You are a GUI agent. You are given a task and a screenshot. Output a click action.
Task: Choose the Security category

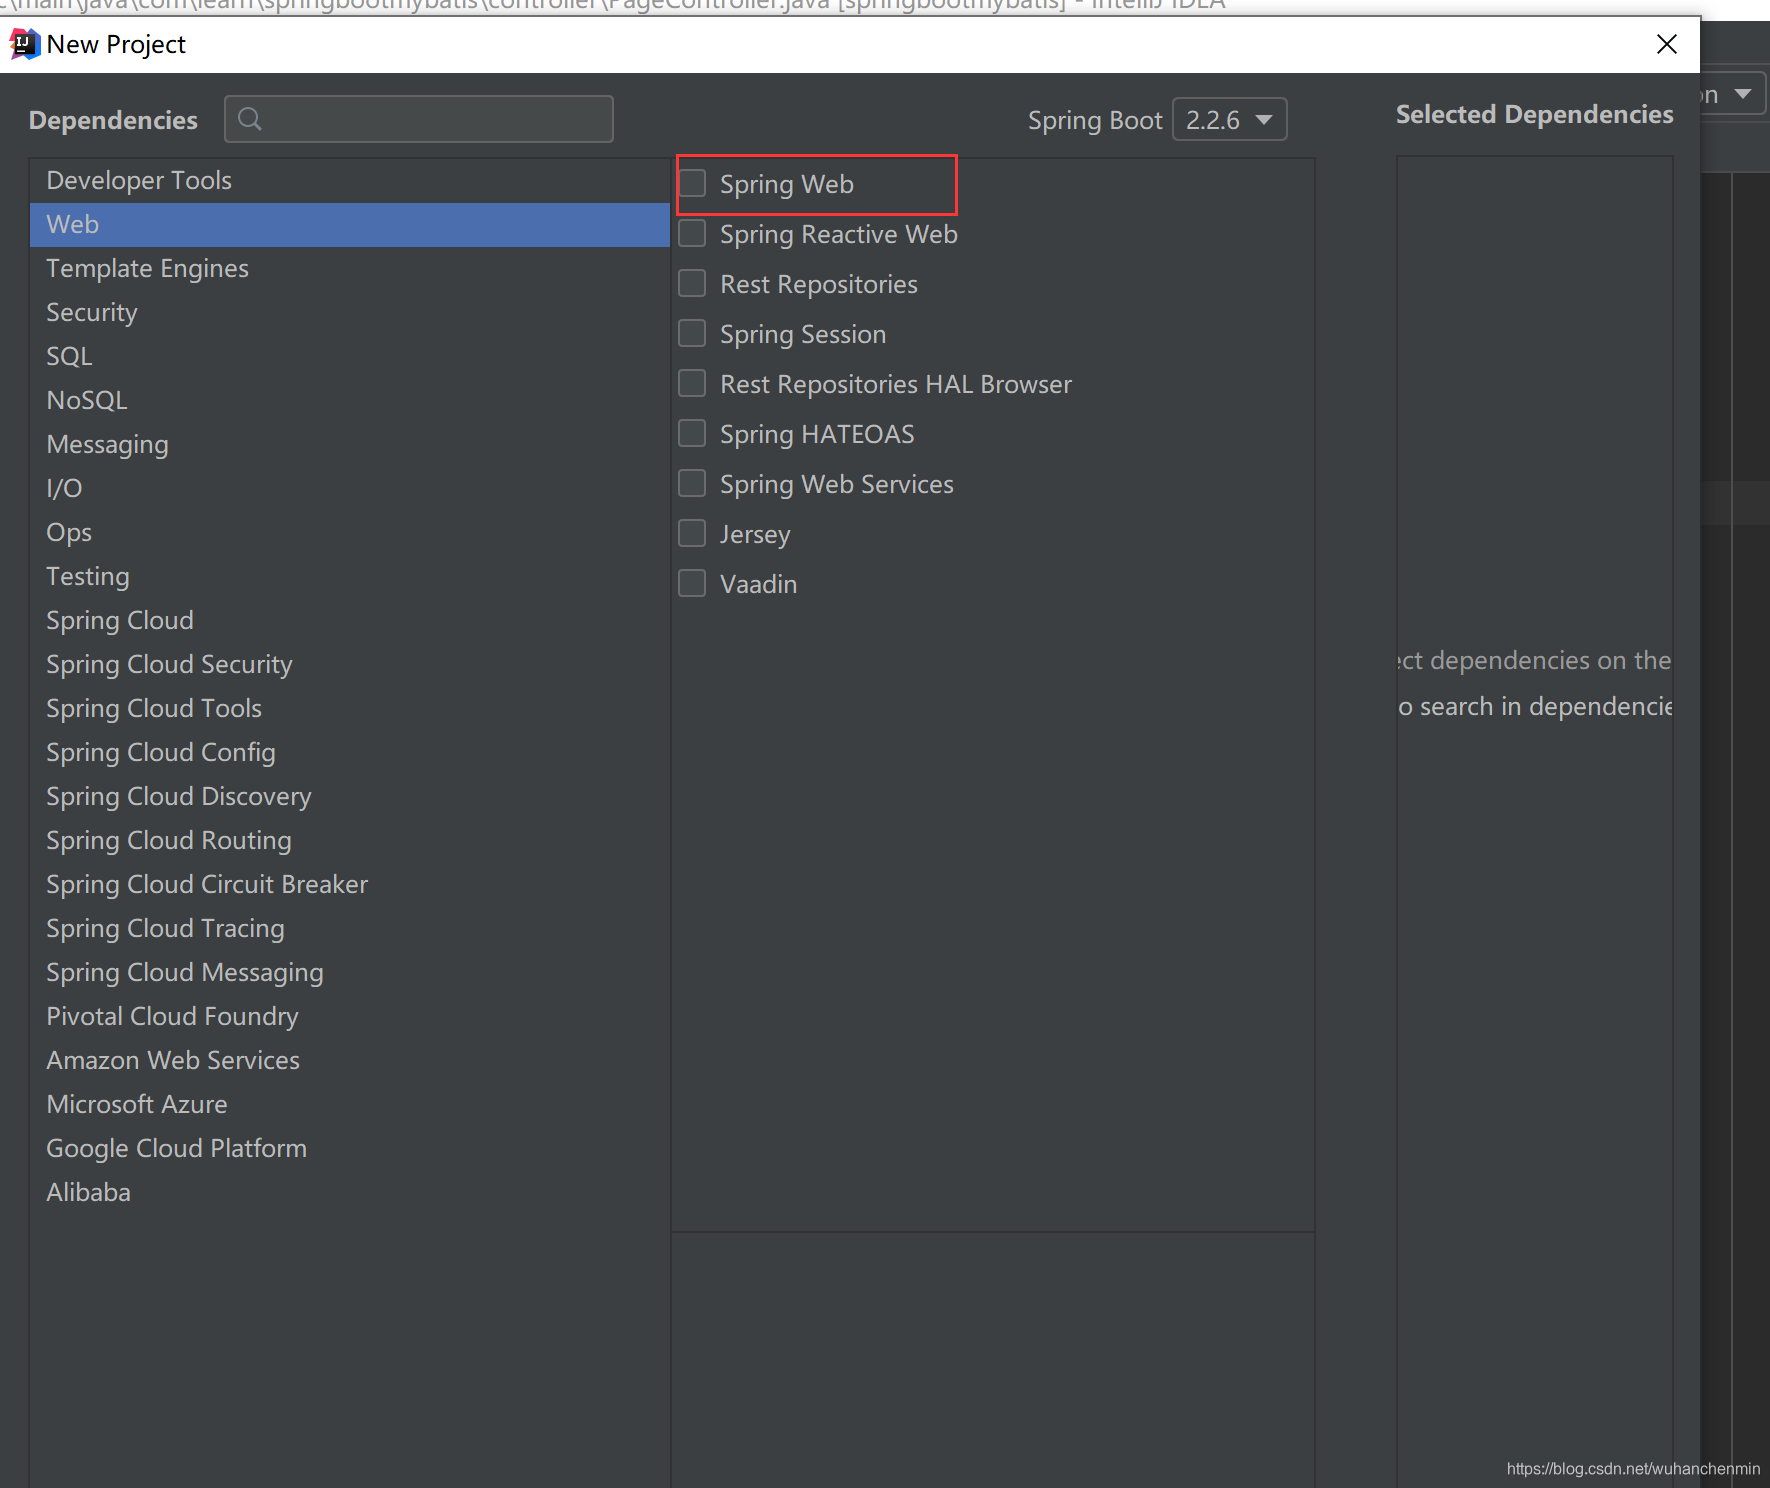[x=350, y=312]
